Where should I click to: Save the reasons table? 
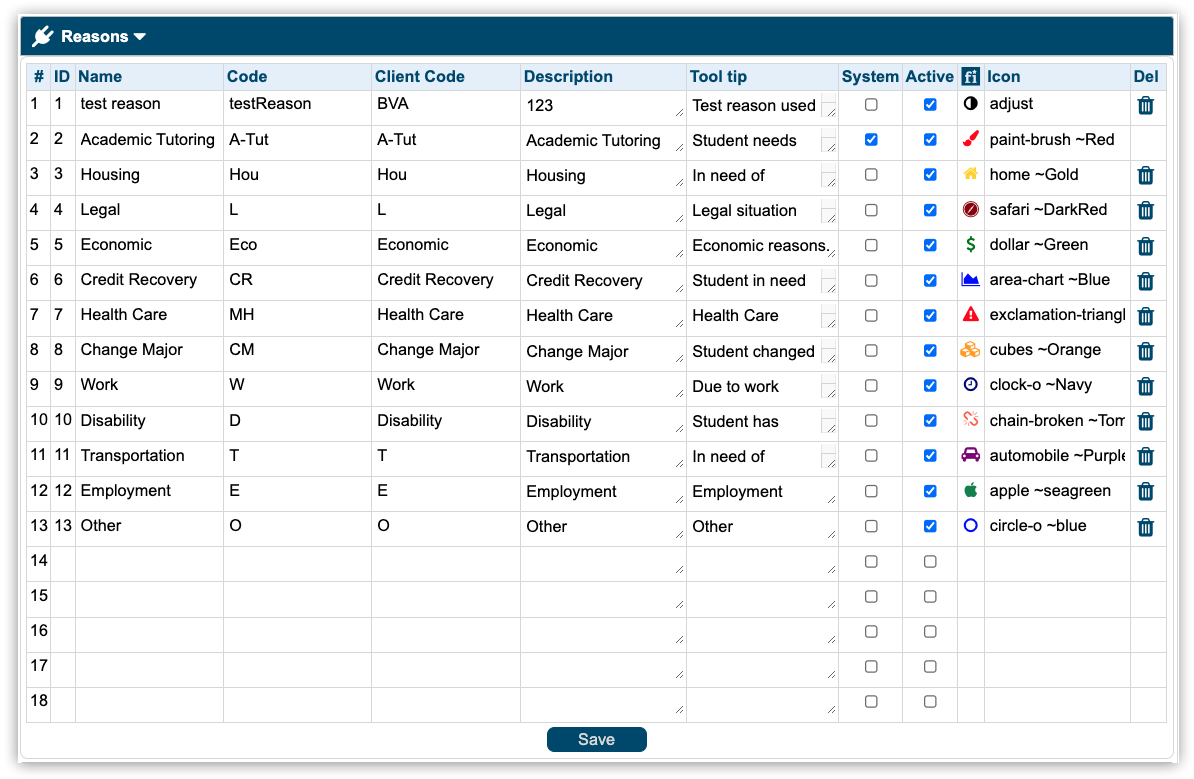(x=596, y=740)
